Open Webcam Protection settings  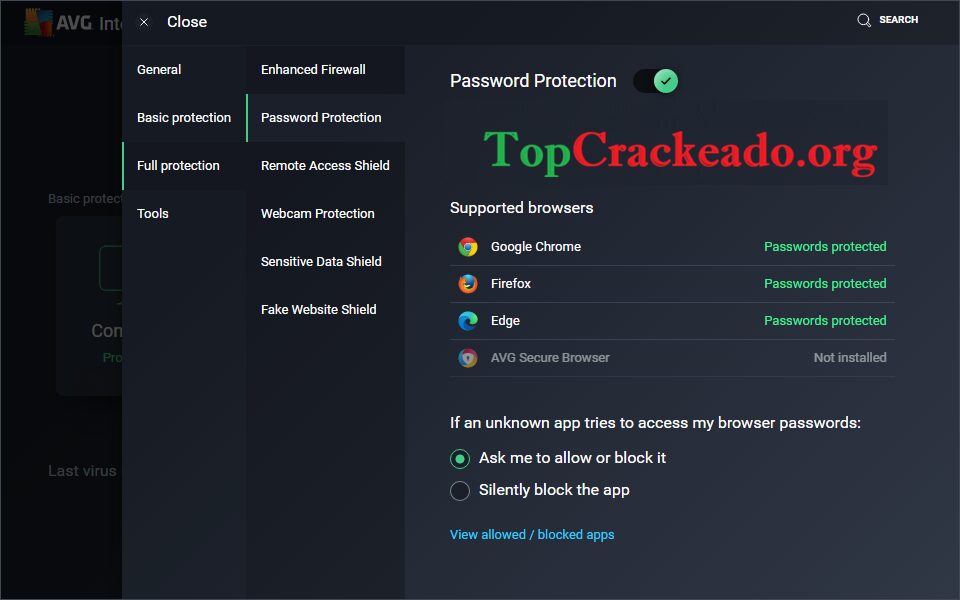point(317,213)
